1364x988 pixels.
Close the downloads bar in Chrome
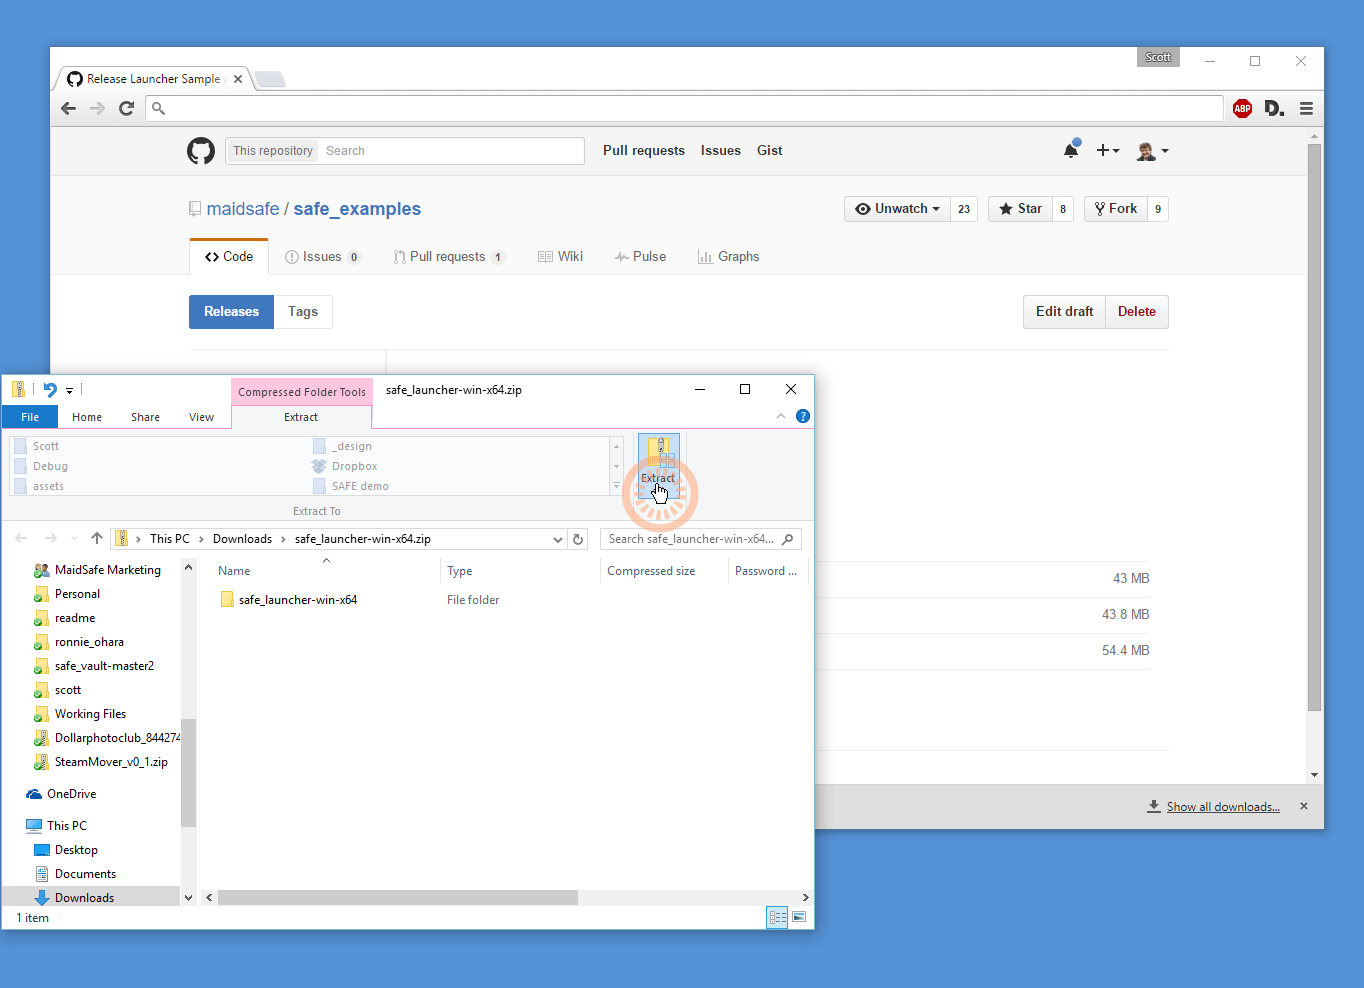(1304, 806)
